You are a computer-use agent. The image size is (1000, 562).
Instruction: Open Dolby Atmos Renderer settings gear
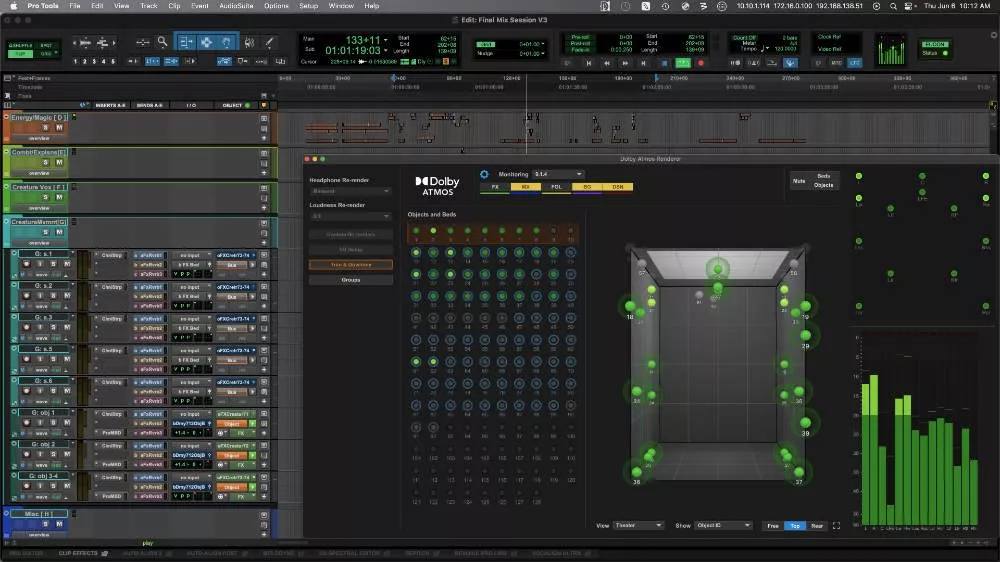tap(484, 174)
